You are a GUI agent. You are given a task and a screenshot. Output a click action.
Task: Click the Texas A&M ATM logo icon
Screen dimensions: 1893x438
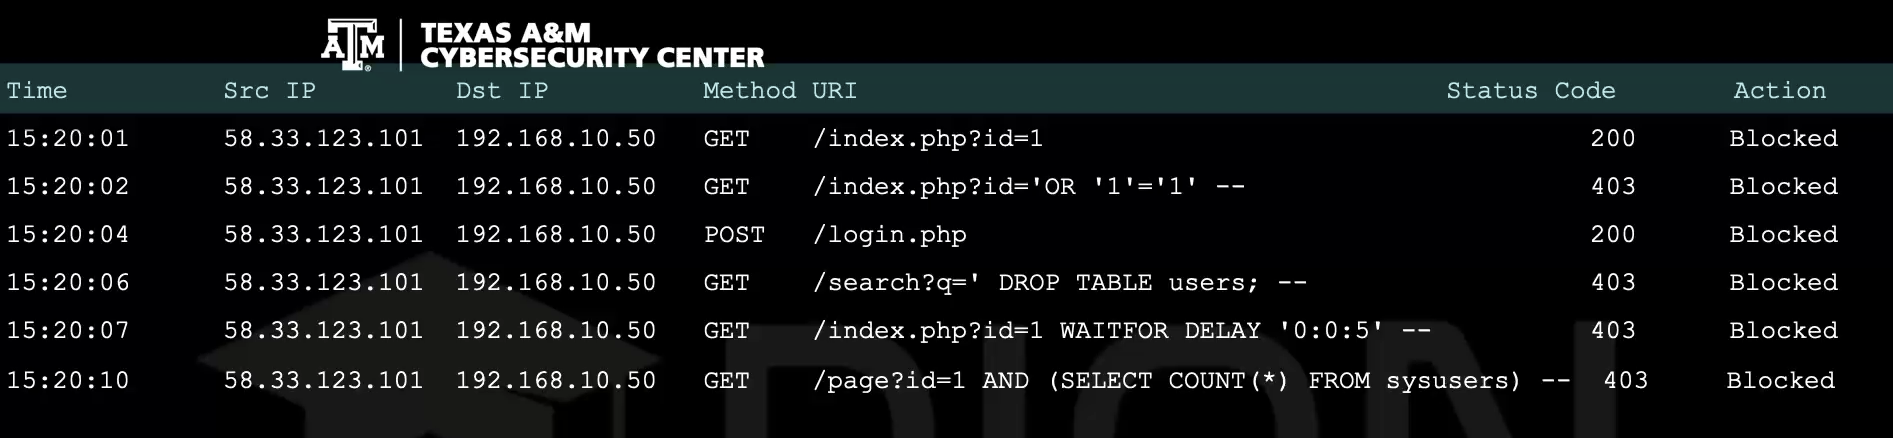[353, 45]
